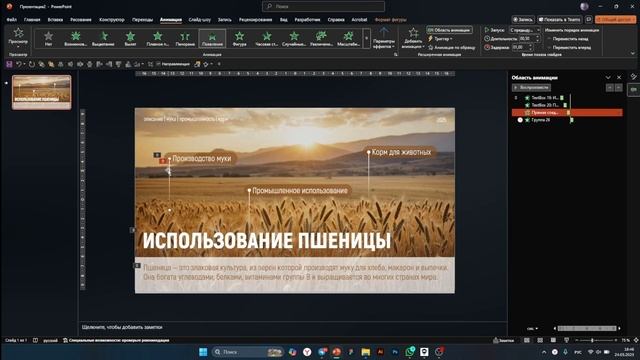Viewport: 640px width, 360px height.
Task: Collapse the ribbon with the chevron
Action: (x=633, y=53)
